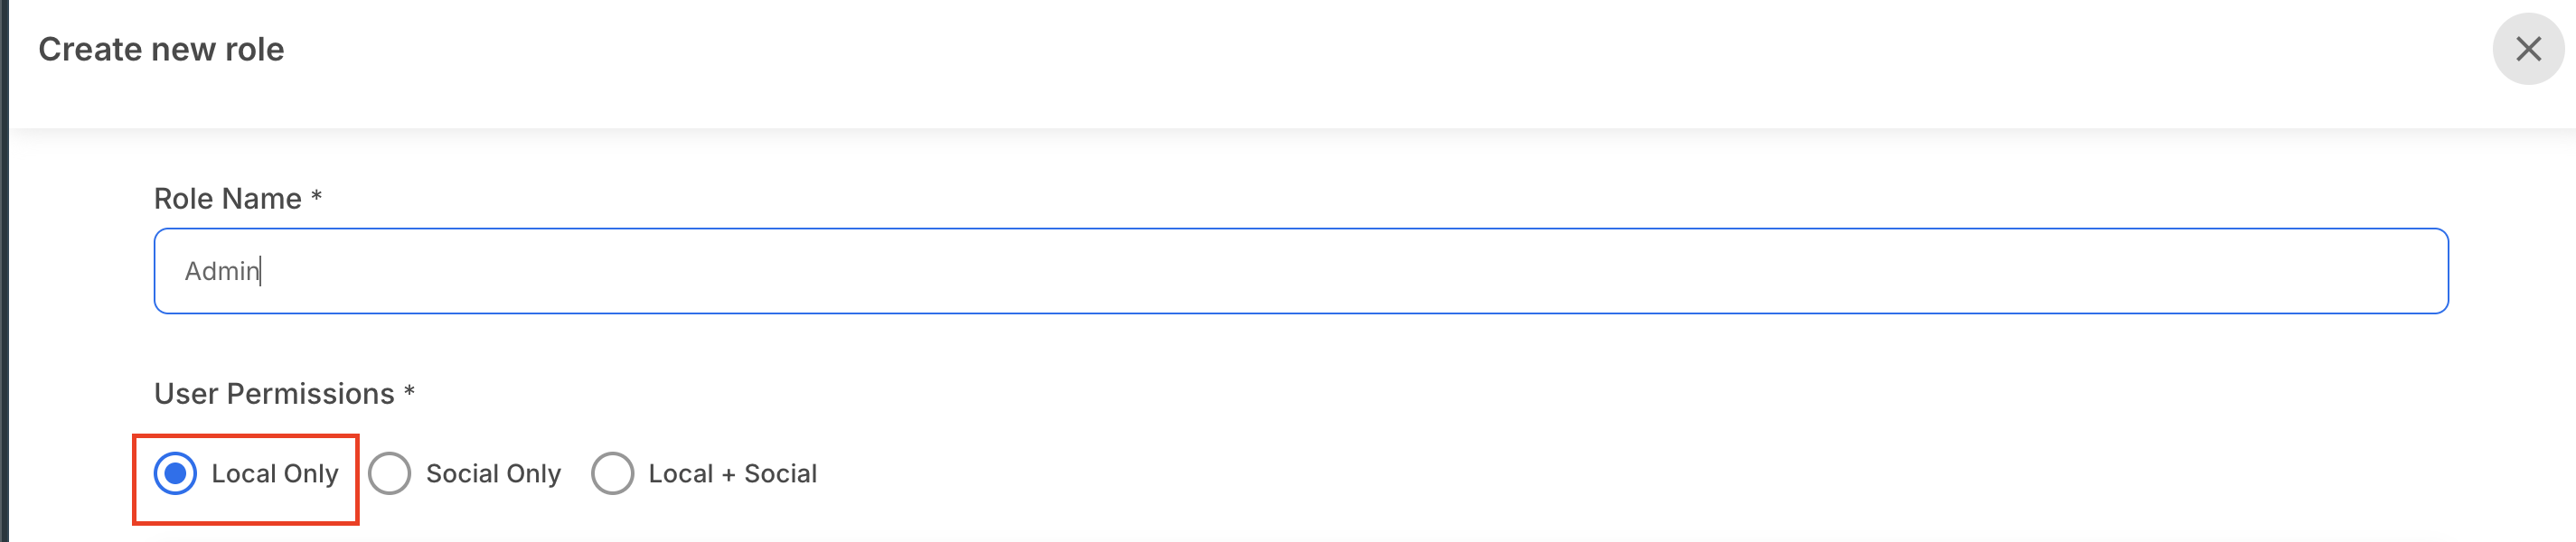2576x542 pixels.
Task: Click the asterisk beside User Permissions
Action: (409, 391)
